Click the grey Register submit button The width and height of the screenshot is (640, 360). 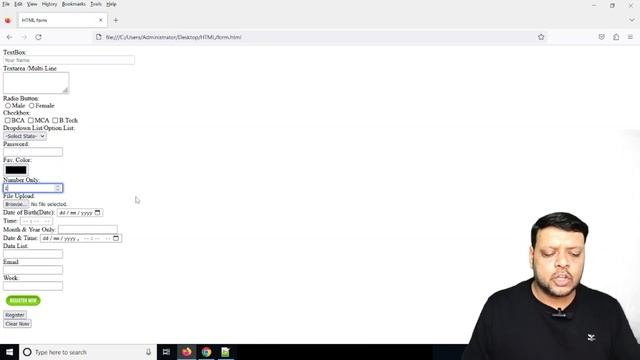point(15,315)
